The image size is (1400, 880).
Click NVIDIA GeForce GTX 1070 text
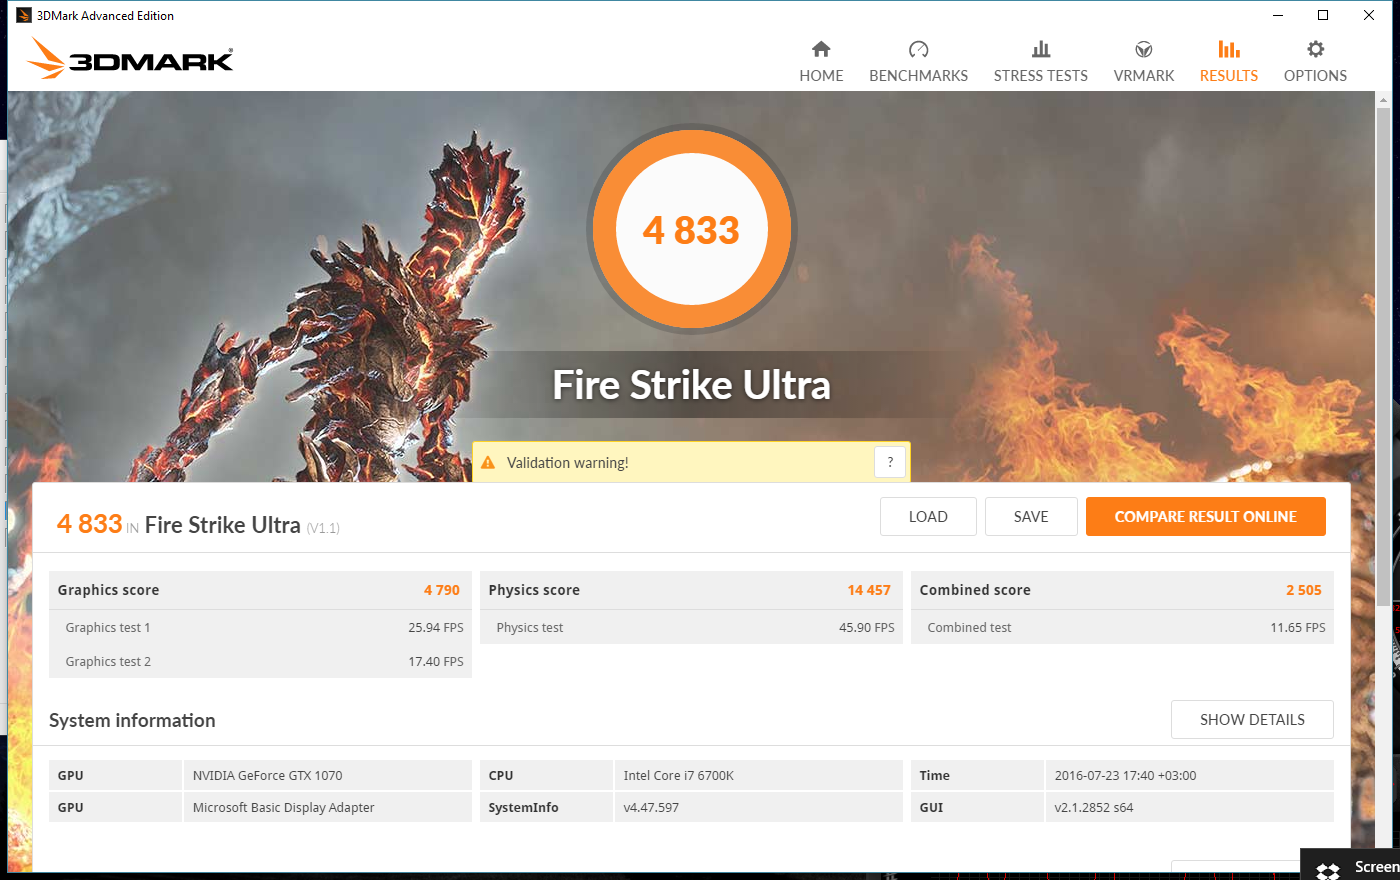[x=268, y=775]
